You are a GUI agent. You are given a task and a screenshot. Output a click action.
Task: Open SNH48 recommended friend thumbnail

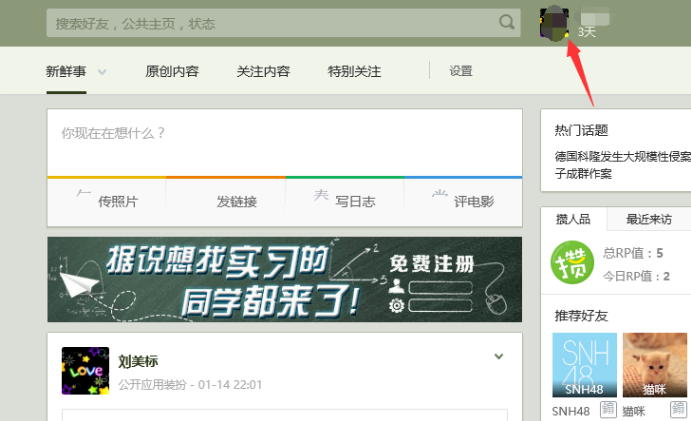click(x=584, y=365)
